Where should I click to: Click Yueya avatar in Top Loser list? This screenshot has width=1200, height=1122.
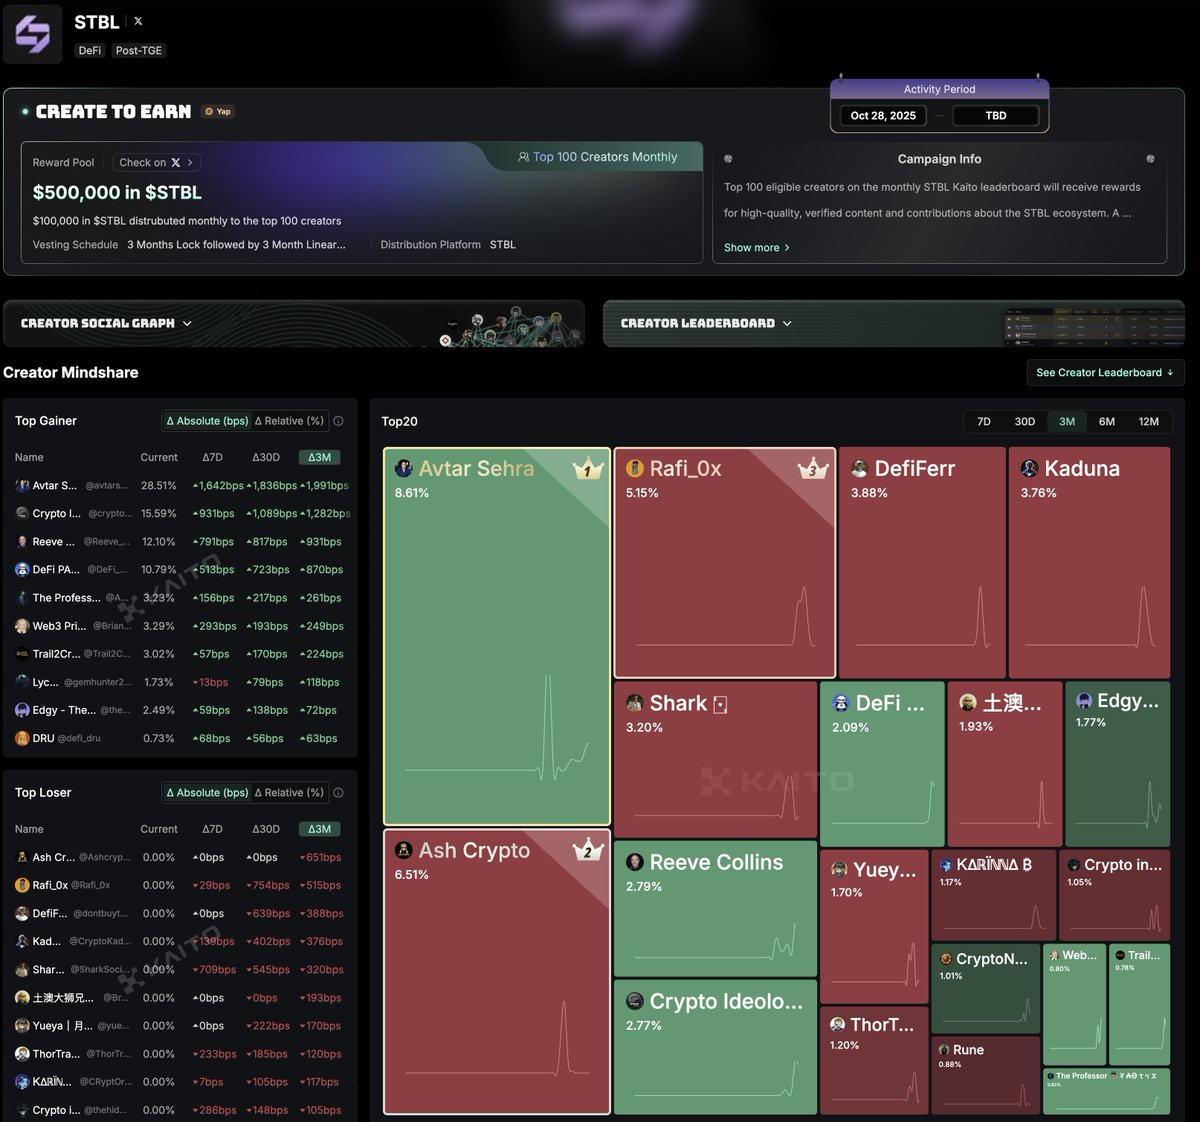coord(22,1026)
